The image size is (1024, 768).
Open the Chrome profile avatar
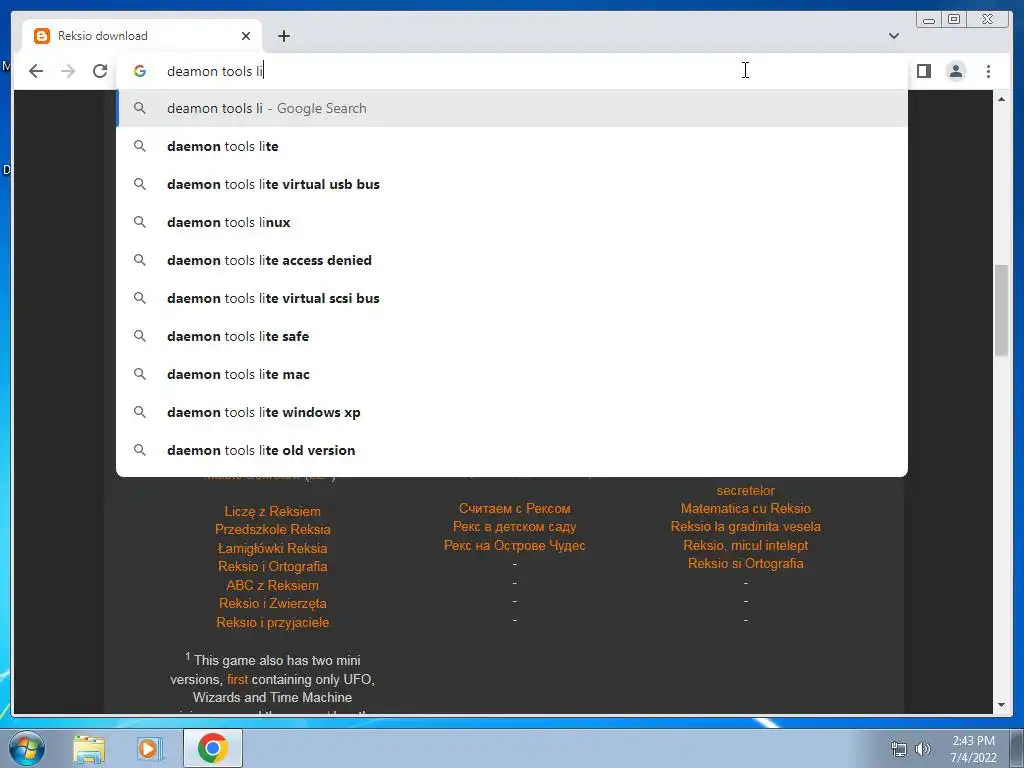(x=955, y=71)
